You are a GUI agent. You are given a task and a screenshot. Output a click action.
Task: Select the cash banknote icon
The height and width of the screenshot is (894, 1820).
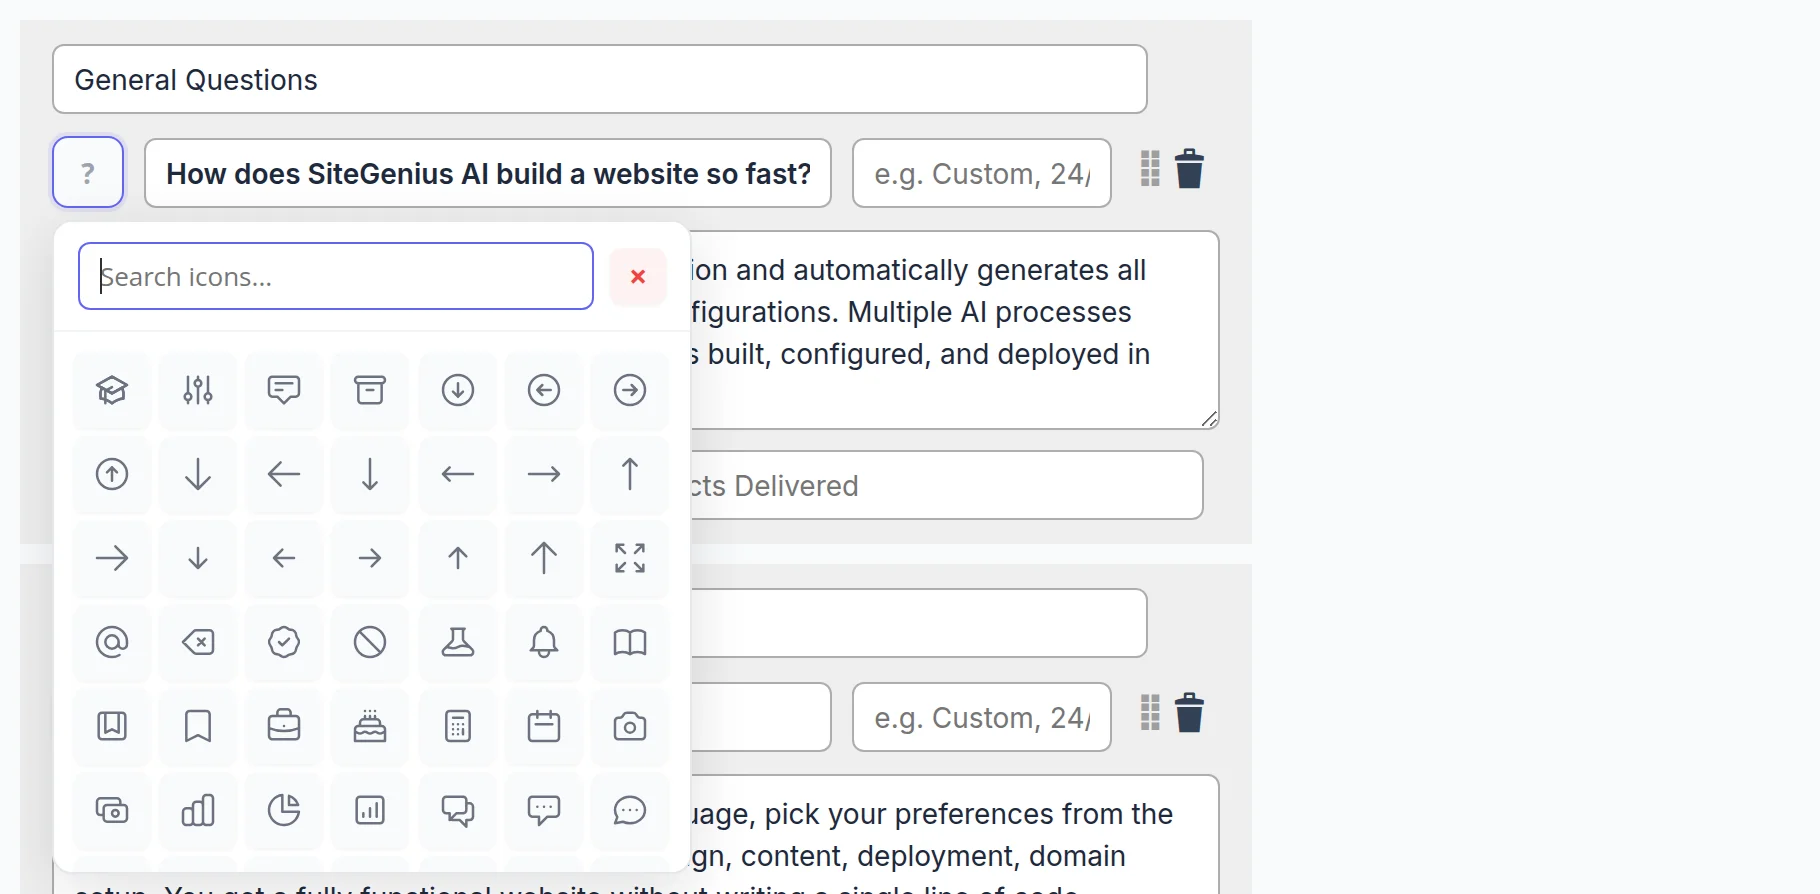[x=112, y=810]
